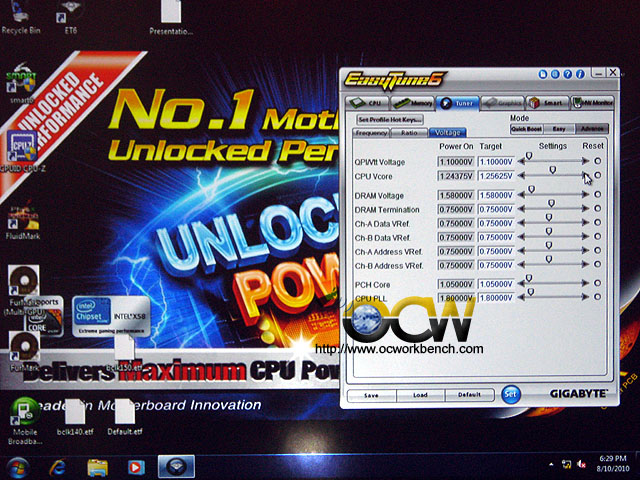The image size is (640, 480).
Task: Click the QPI/Vtt Voltage slider thumb
Action: [x=529, y=156]
